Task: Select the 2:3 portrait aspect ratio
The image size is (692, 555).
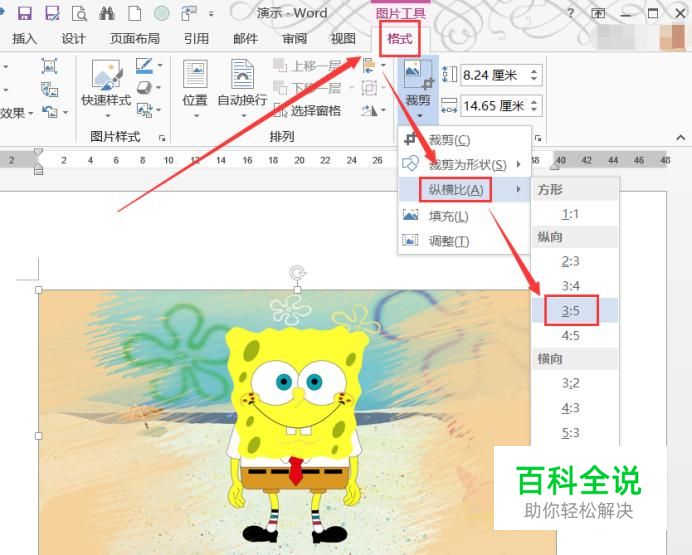Action: tap(574, 261)
